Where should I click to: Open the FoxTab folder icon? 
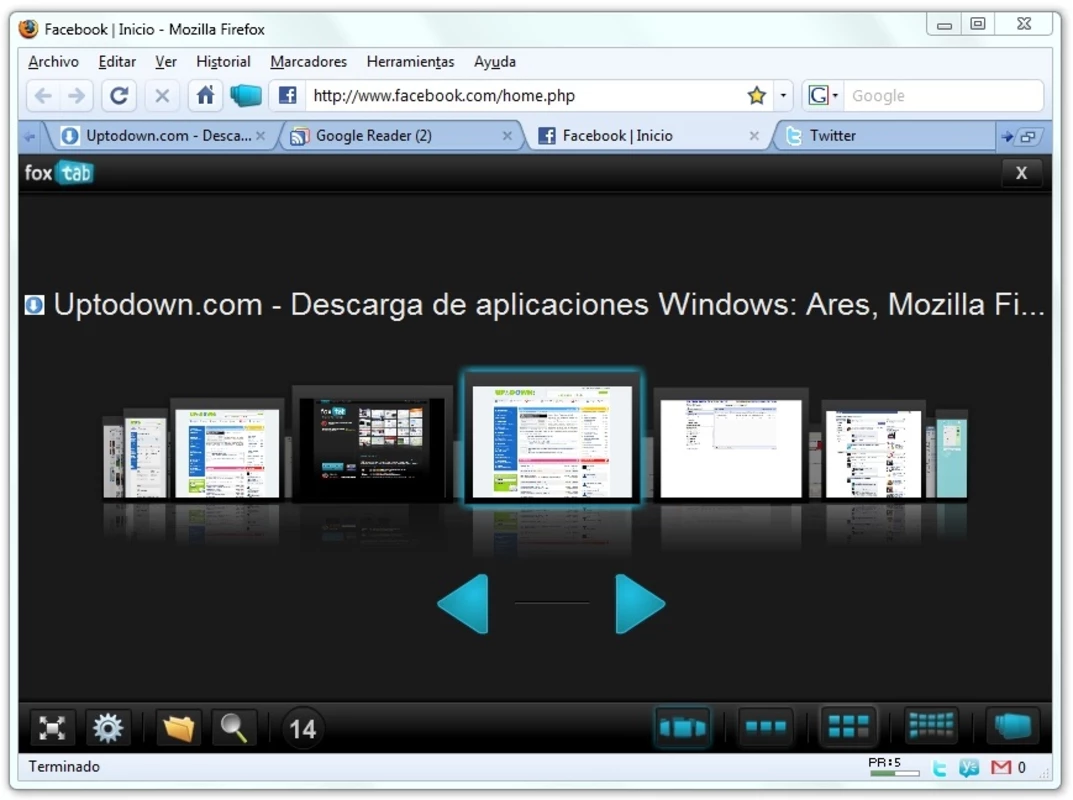(179, 727)
